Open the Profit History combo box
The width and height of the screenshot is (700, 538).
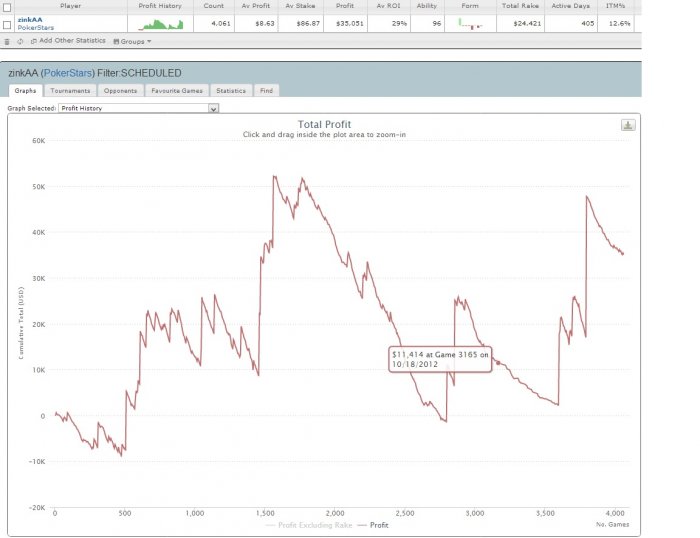tap(138, 108)
